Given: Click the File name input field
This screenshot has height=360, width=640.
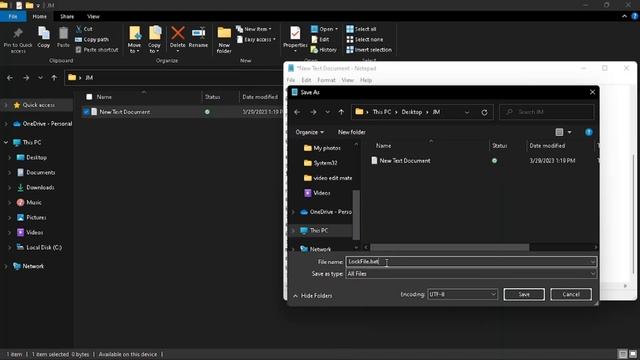Looking at the screenshot, I should pyautogui.click(x=471, y=262).
